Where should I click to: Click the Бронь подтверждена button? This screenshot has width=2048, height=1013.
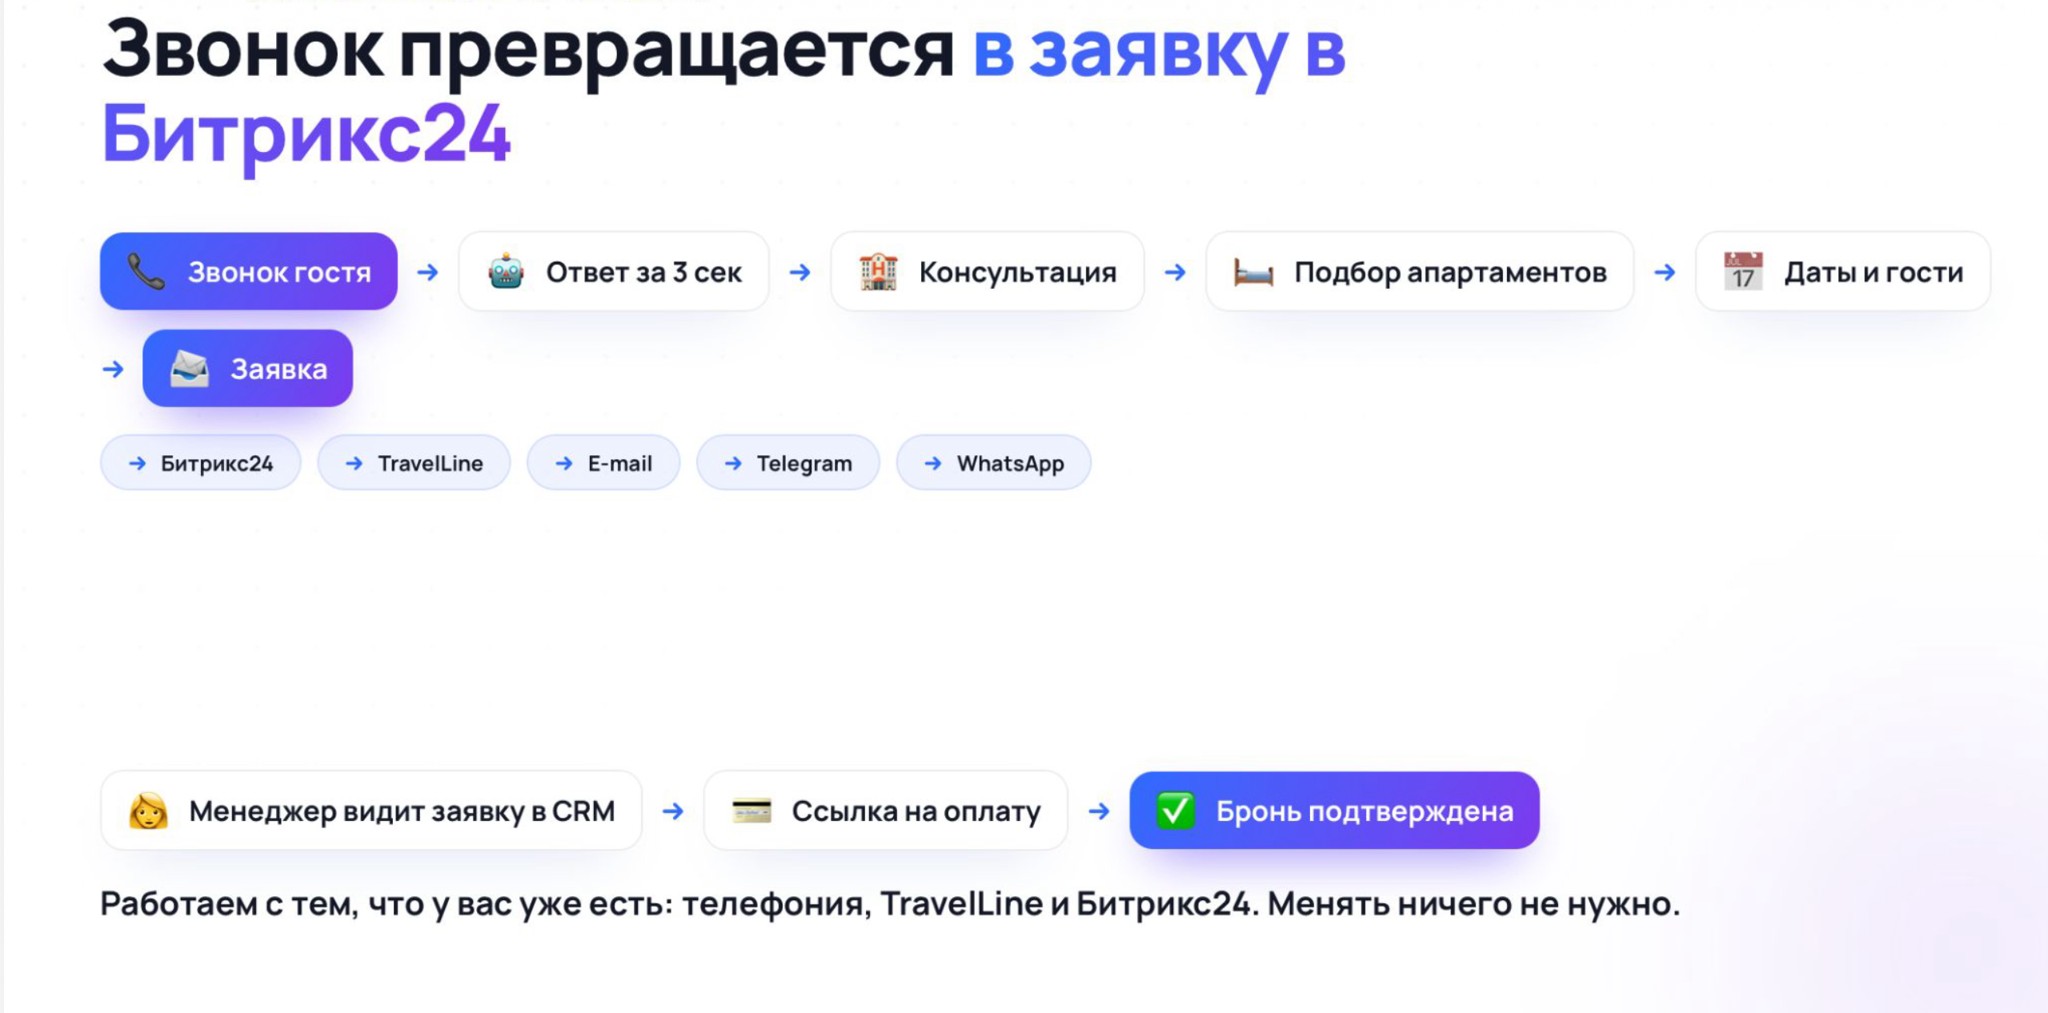1335,811
